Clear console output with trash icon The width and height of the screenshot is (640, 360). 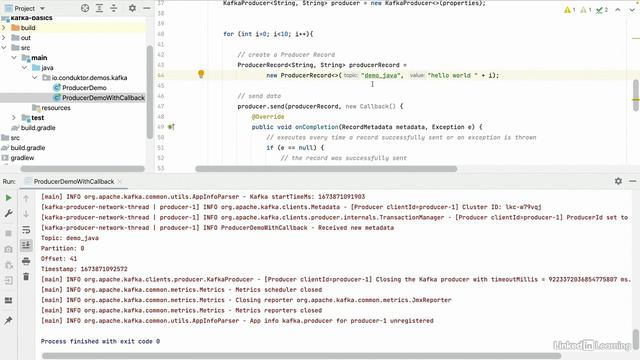pyautogui.click(x=26, y=276)
